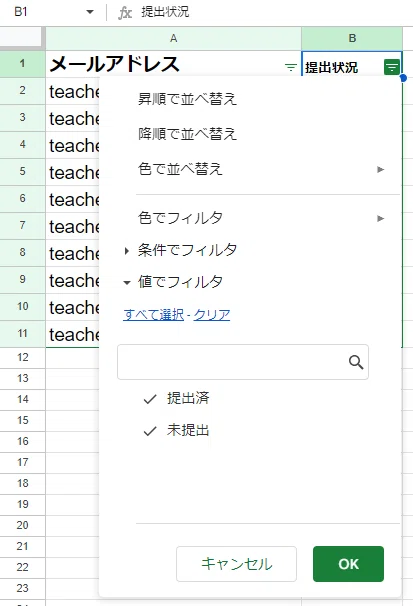Select 昇順で並べ替え option
The height and width of the screenshot is (606, 413).
(187, 99)
